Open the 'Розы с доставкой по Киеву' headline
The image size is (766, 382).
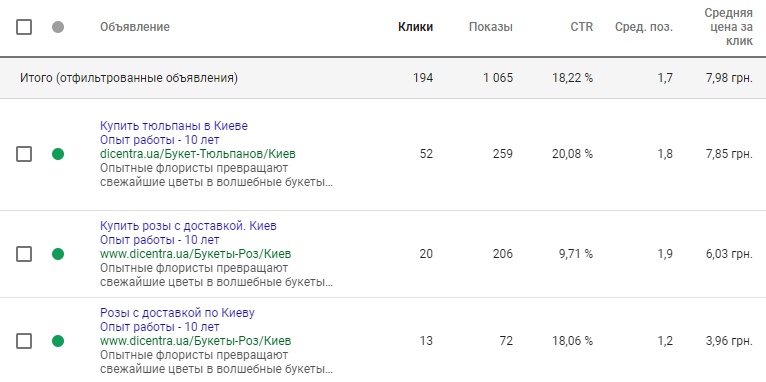point(177,313)
